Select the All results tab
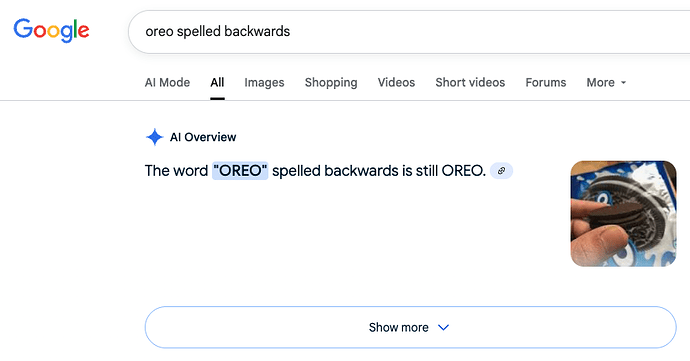 tap(217, 82)
